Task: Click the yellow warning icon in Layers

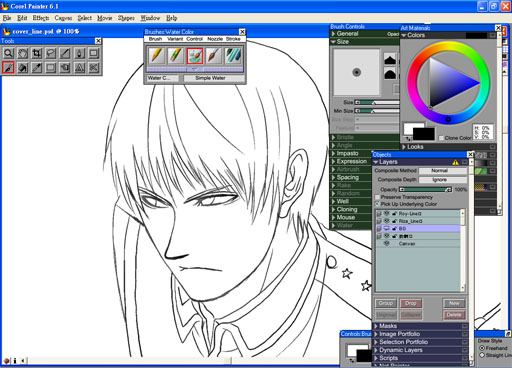Action: click(455, 162)
